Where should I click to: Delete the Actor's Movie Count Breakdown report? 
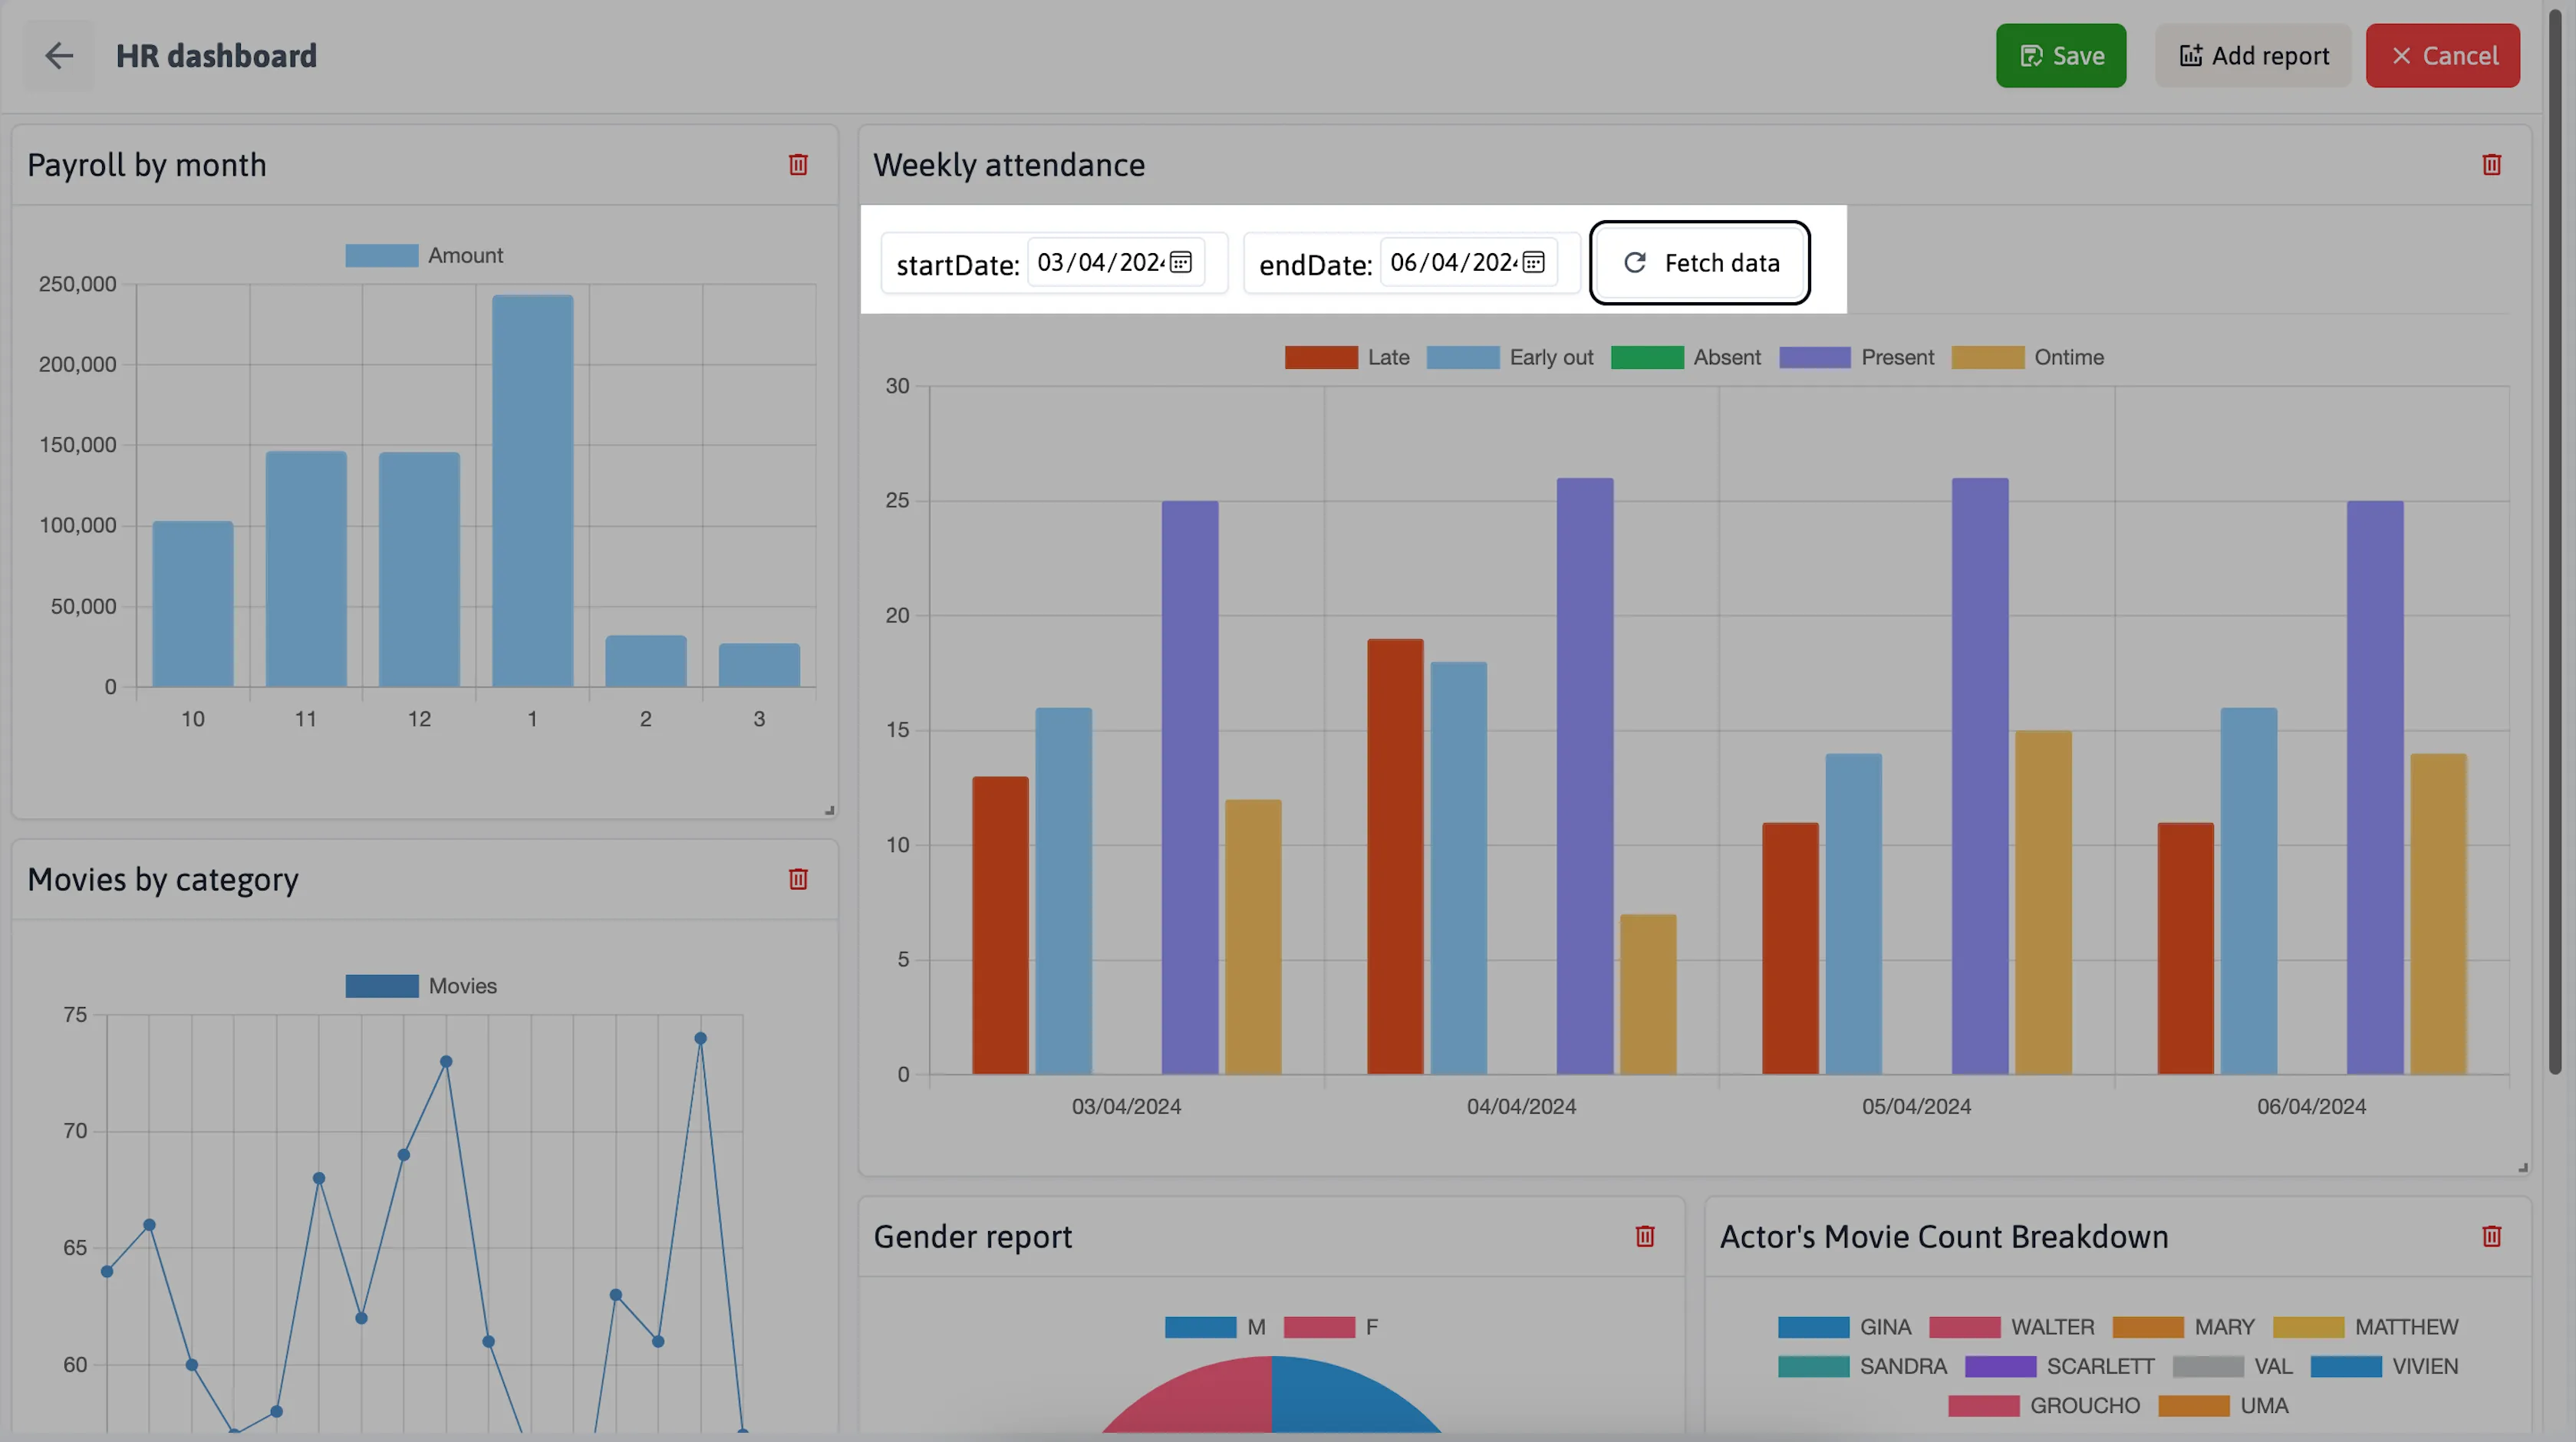tap(2491, 1236)
